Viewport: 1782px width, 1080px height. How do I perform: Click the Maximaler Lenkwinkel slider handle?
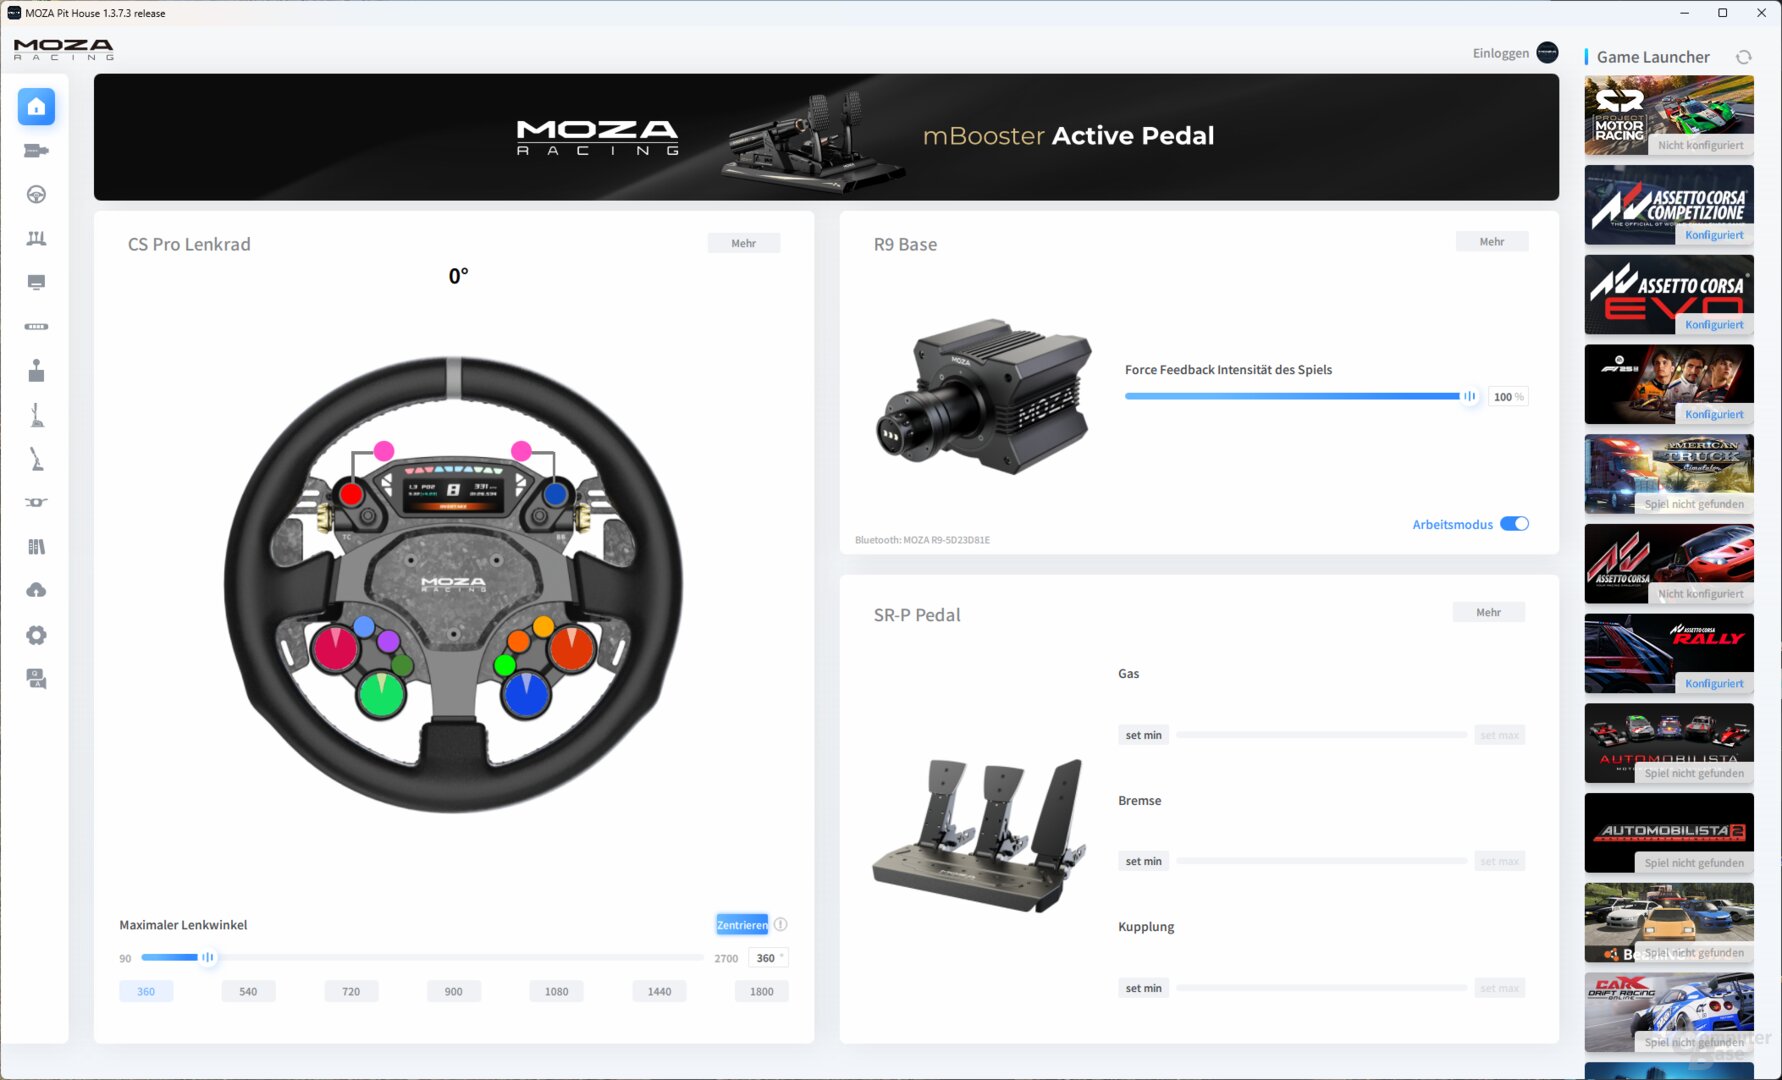click(x=207, y=957)
